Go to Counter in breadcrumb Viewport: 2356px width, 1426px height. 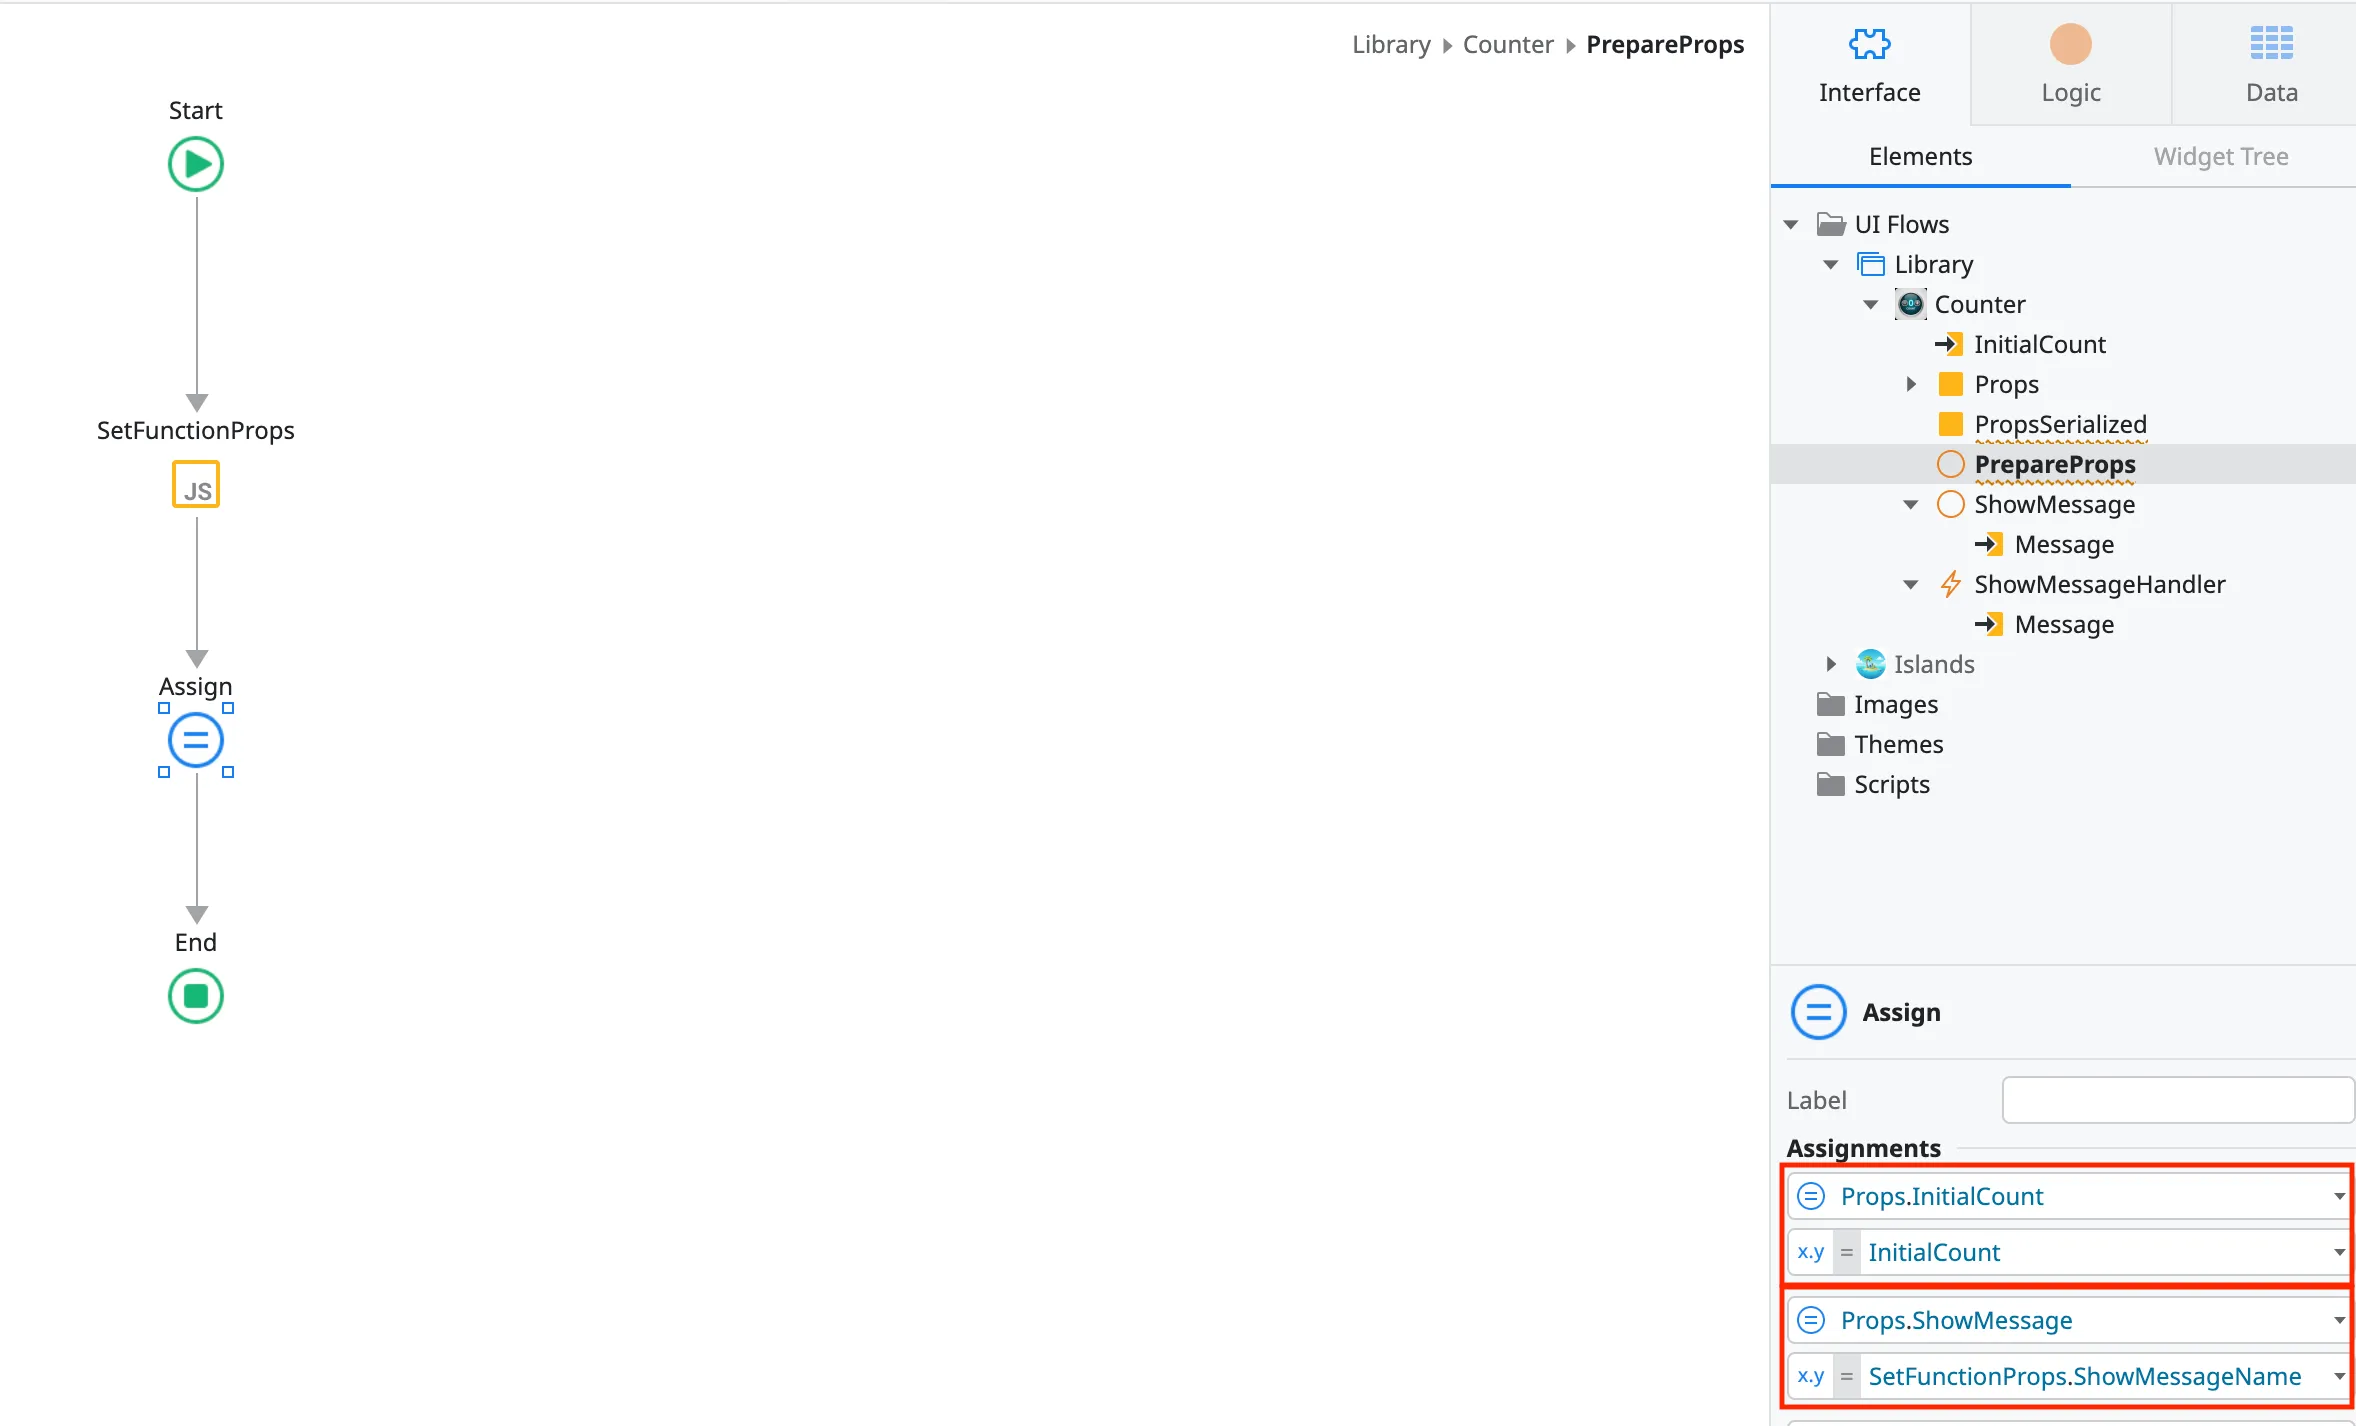pos(1507,44)
